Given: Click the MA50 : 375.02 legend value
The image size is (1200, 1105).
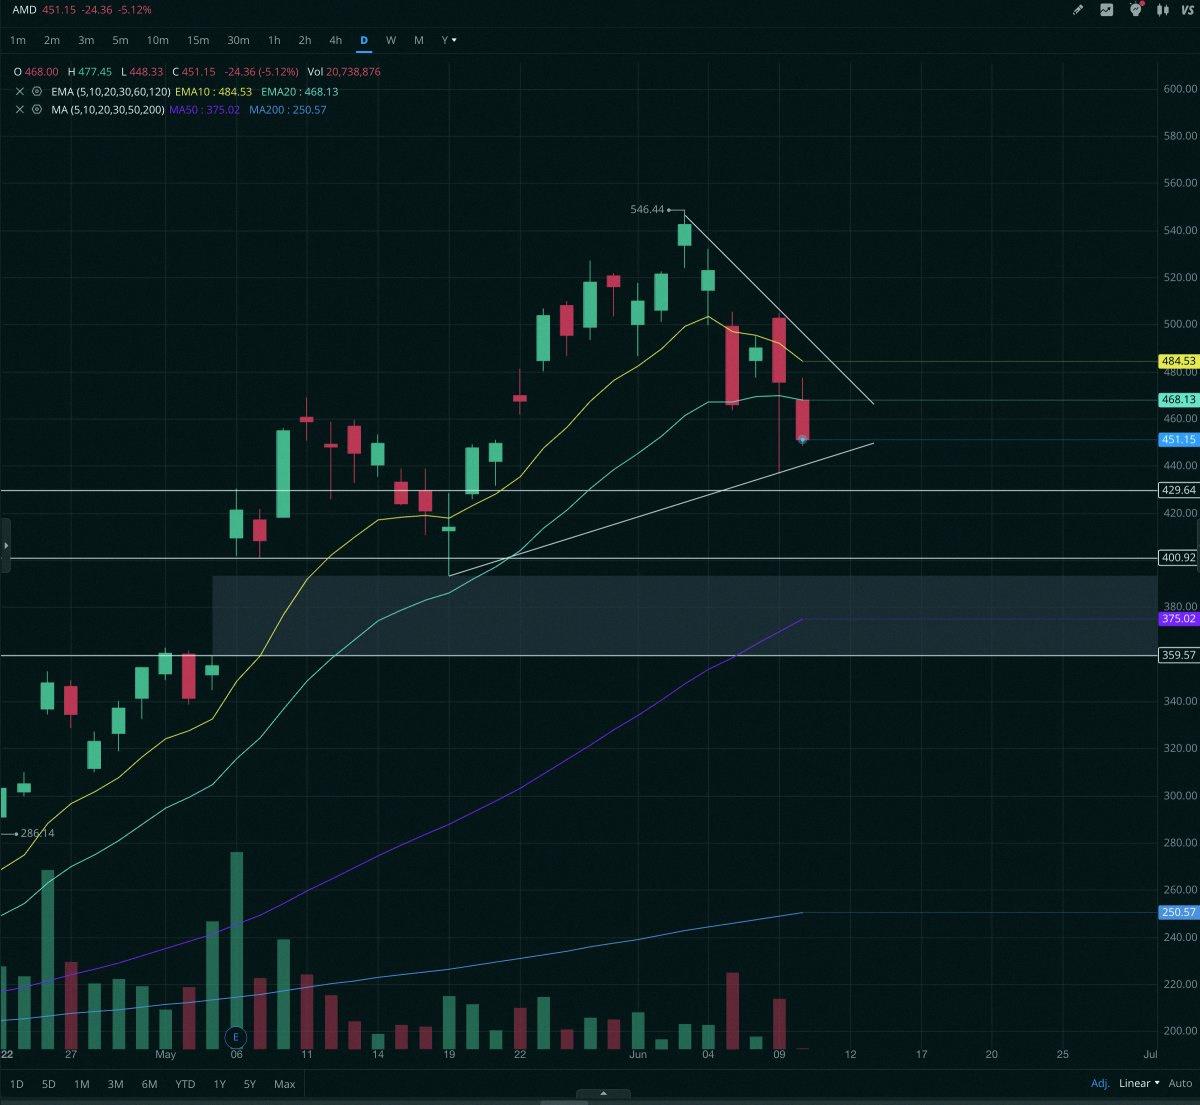Looking at the screenshot, I should [x=205, y=109].
